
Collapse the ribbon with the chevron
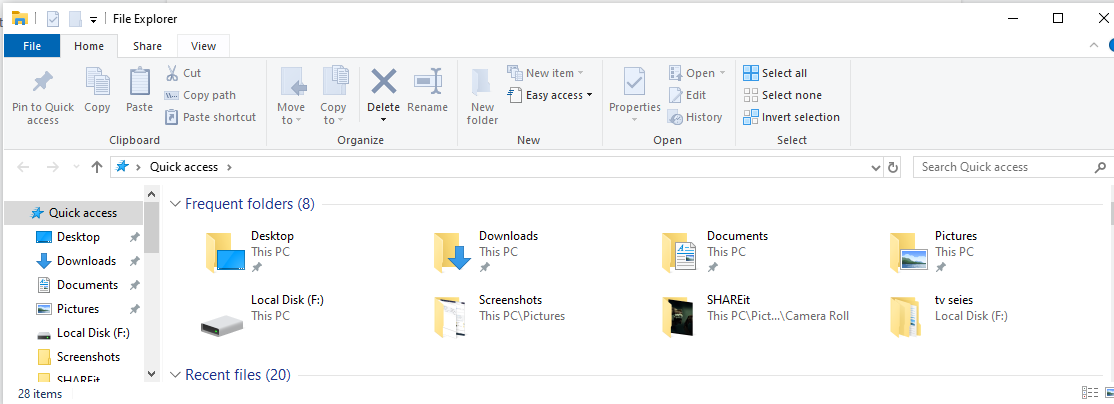pyautogui.click(x=1094, y=45)
